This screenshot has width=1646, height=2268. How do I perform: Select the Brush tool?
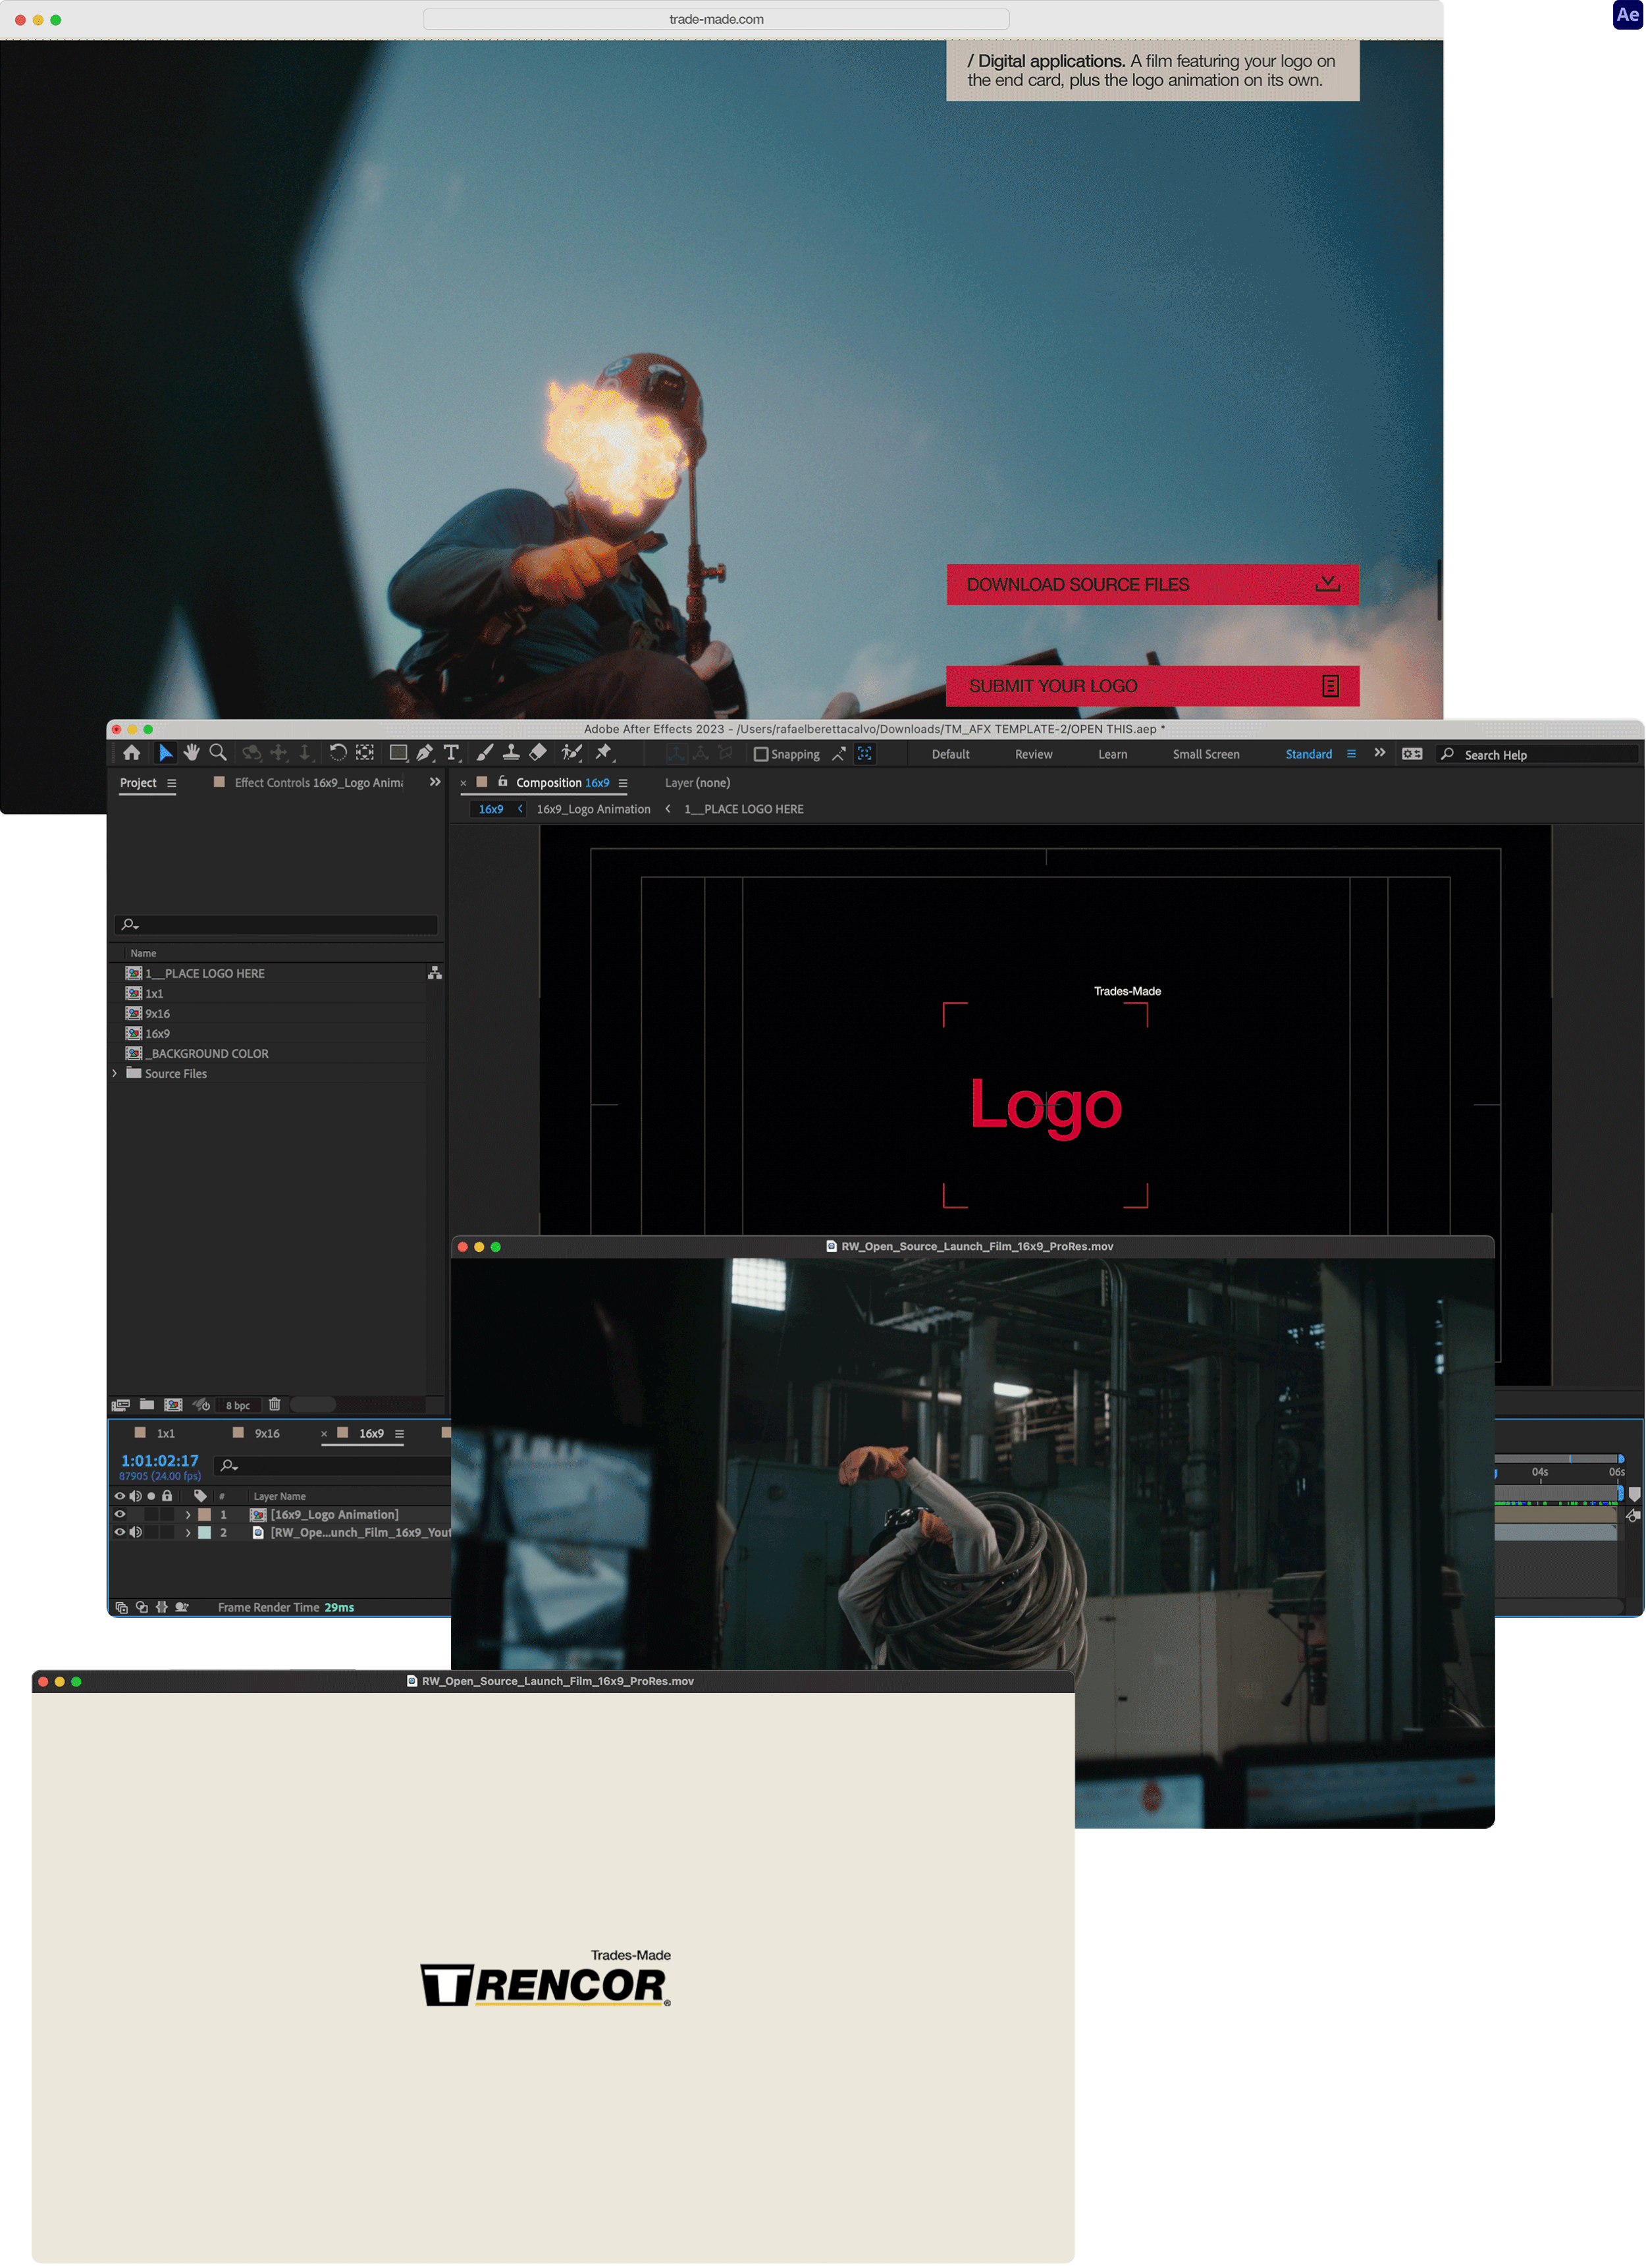click(x=485, y=753)
